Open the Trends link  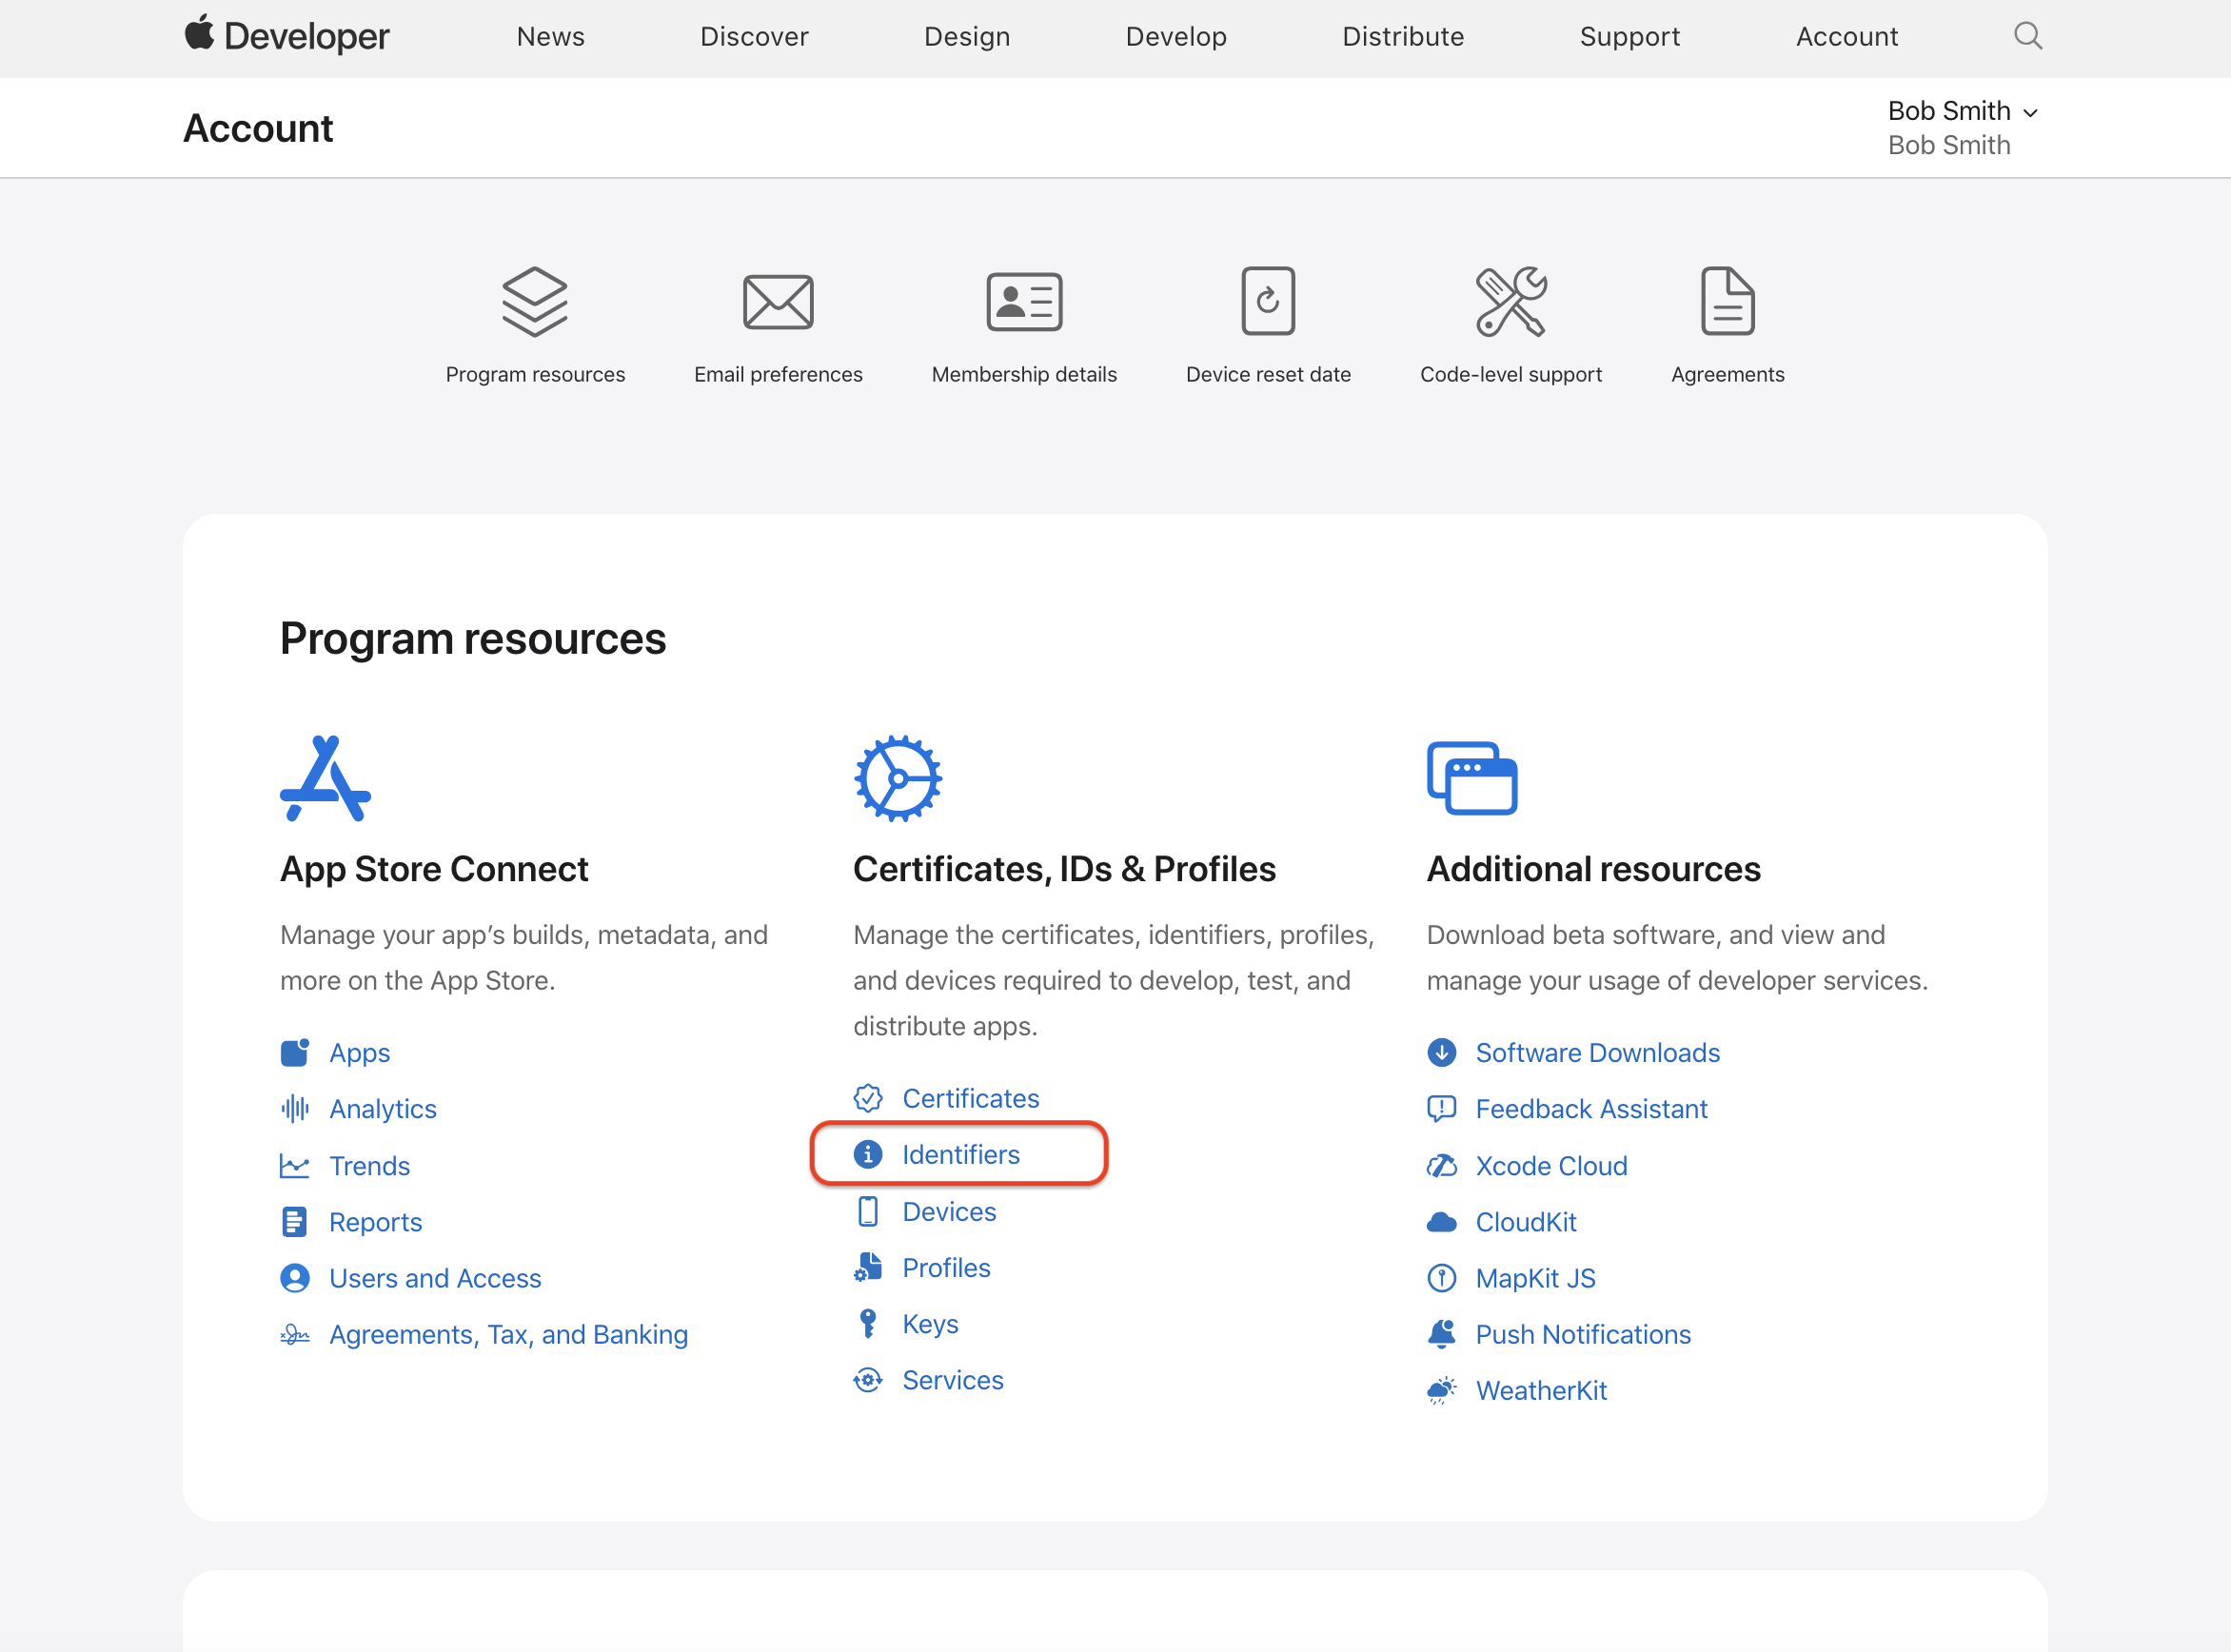click(x=370, y=1166)
